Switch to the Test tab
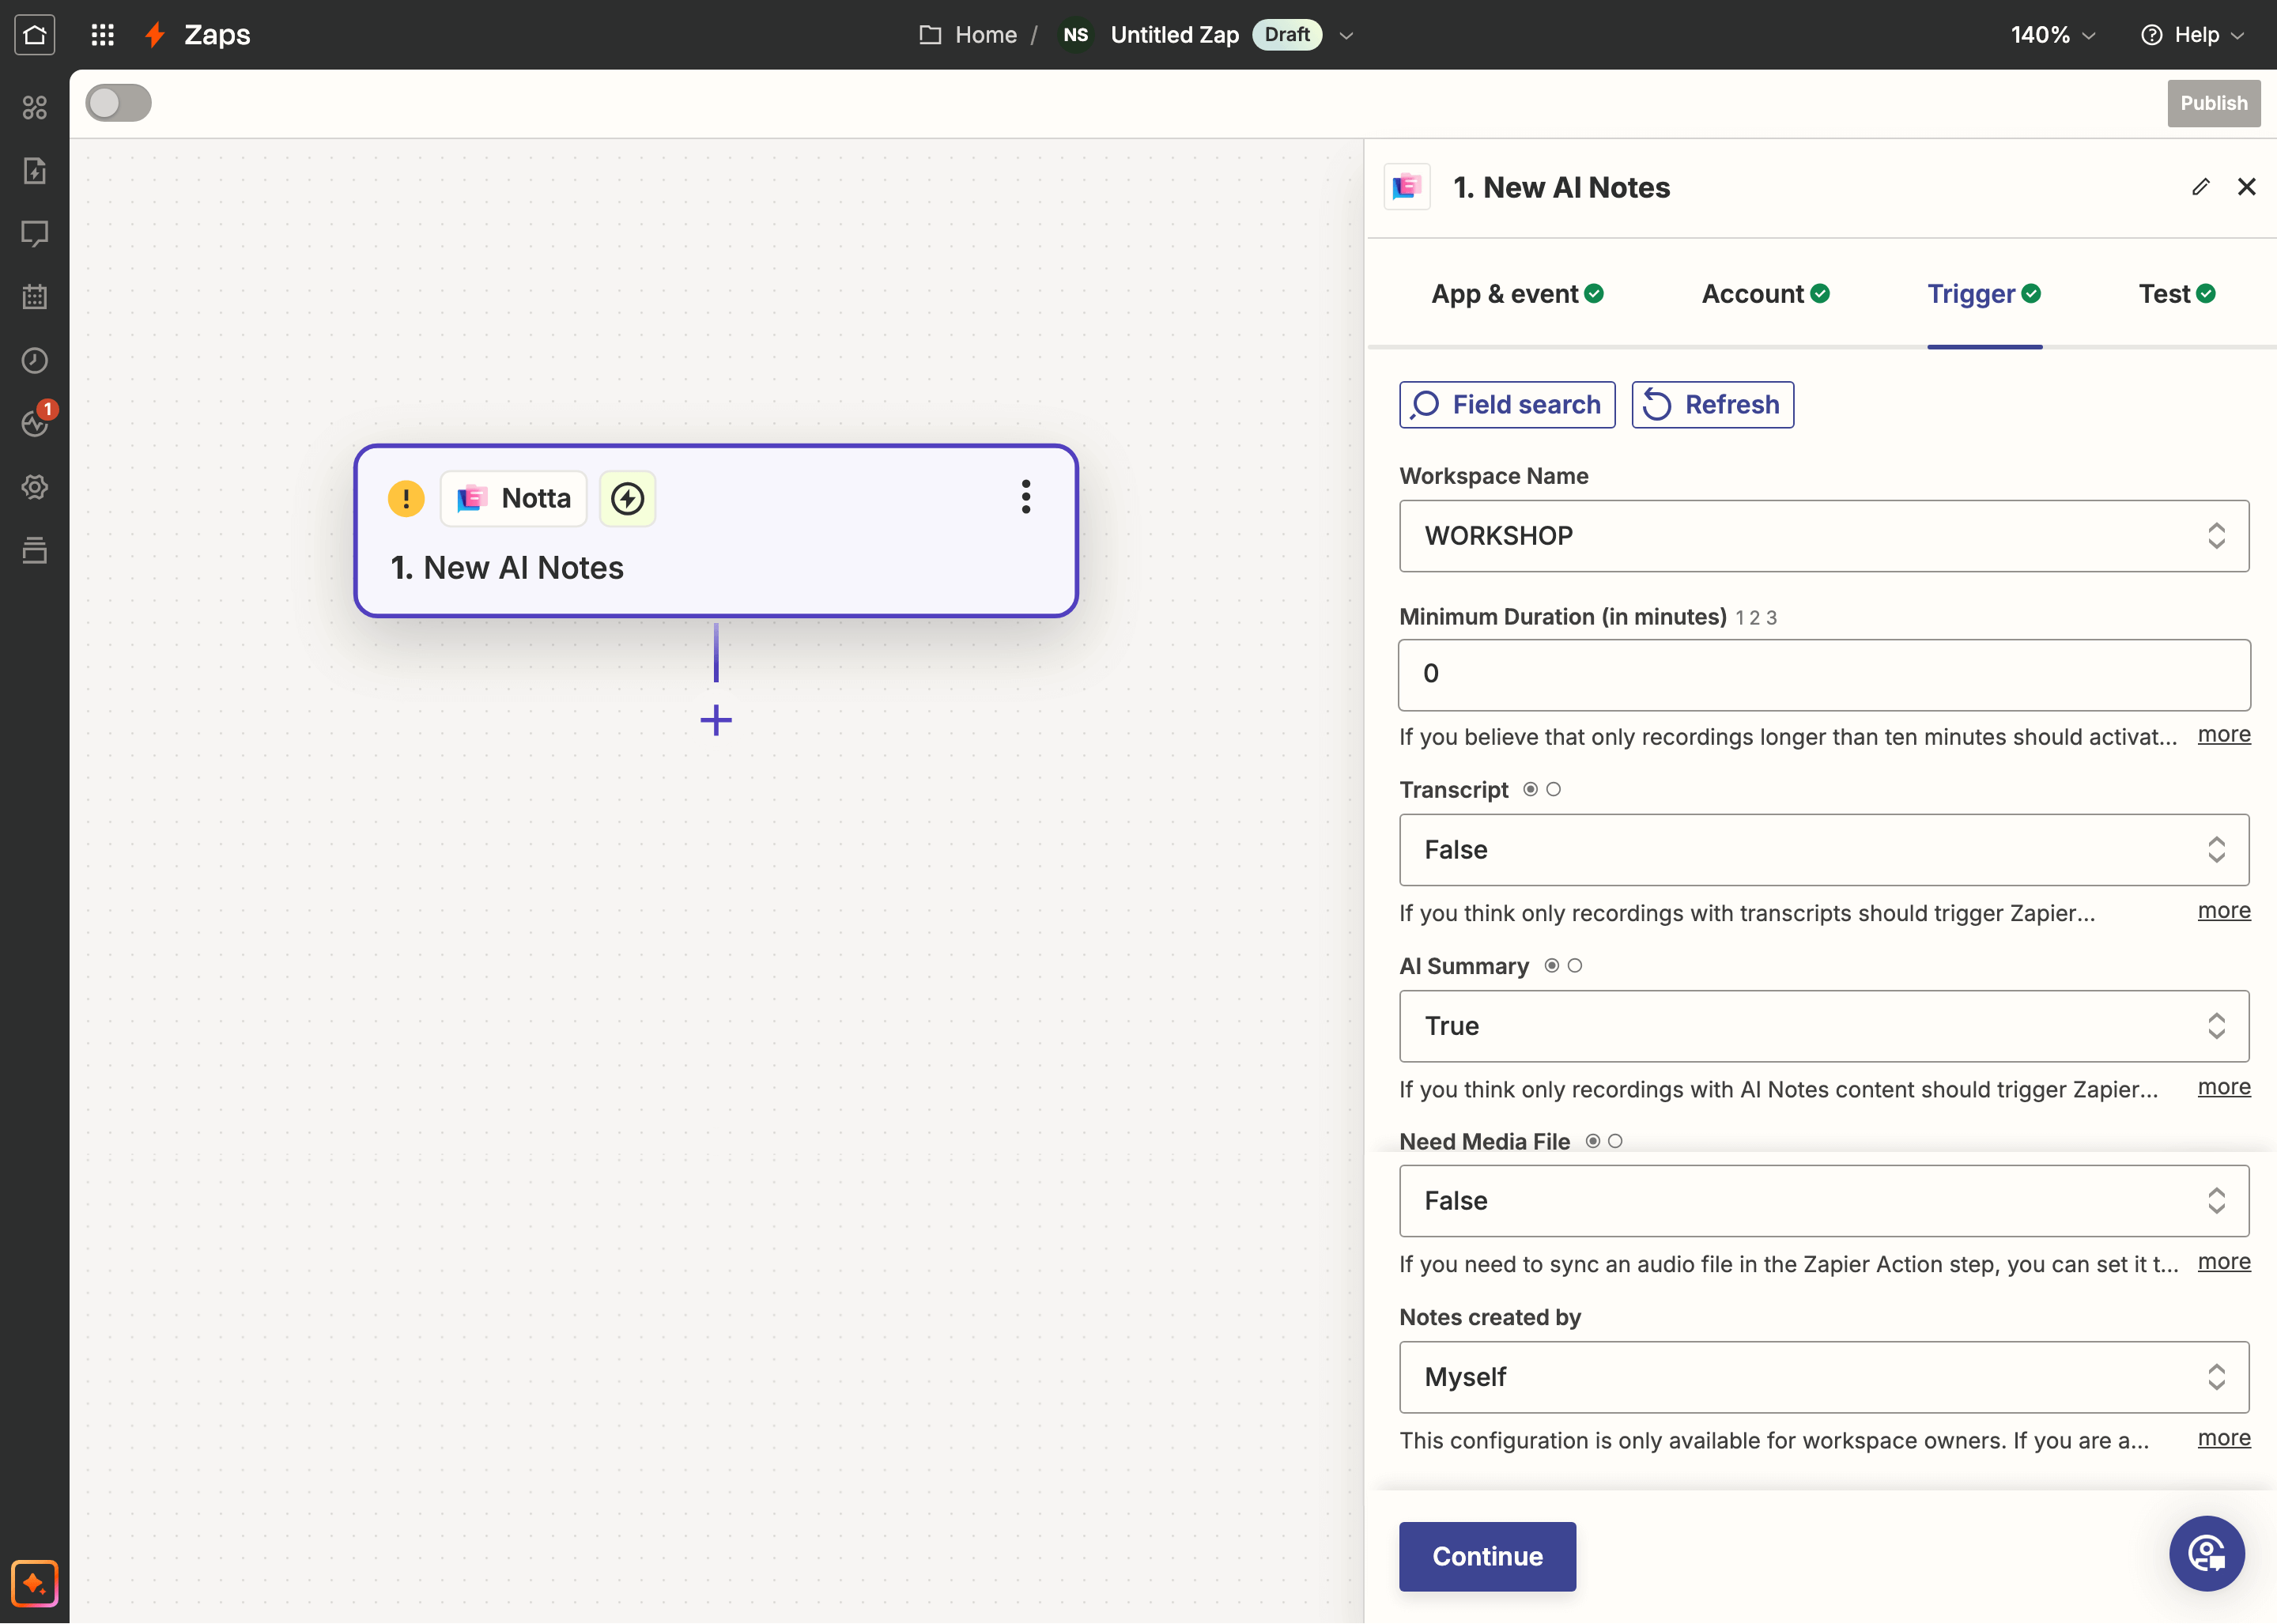2277x1624 pixels. pos(2177,294)
